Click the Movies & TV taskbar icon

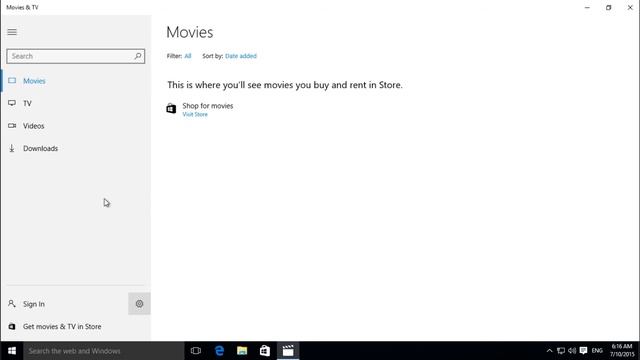pos(288,351)
